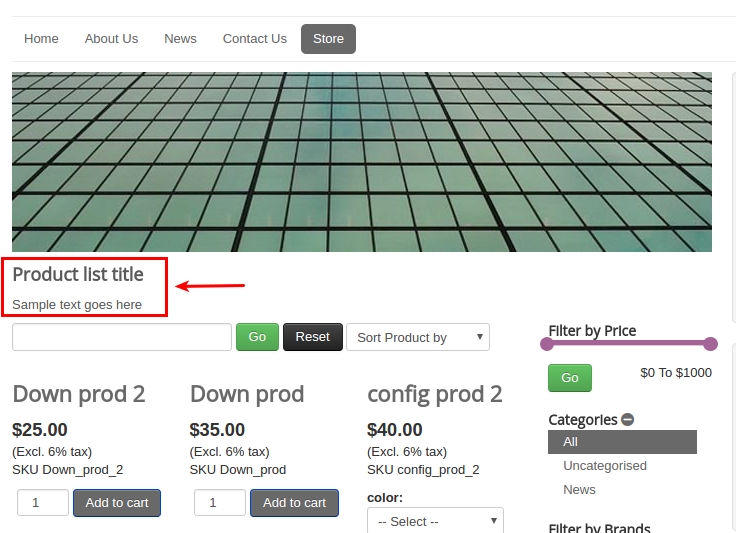Collapse the Categories minus icon
The height and width of the screenshot is (533, 736).
click(x=627, y=420)
